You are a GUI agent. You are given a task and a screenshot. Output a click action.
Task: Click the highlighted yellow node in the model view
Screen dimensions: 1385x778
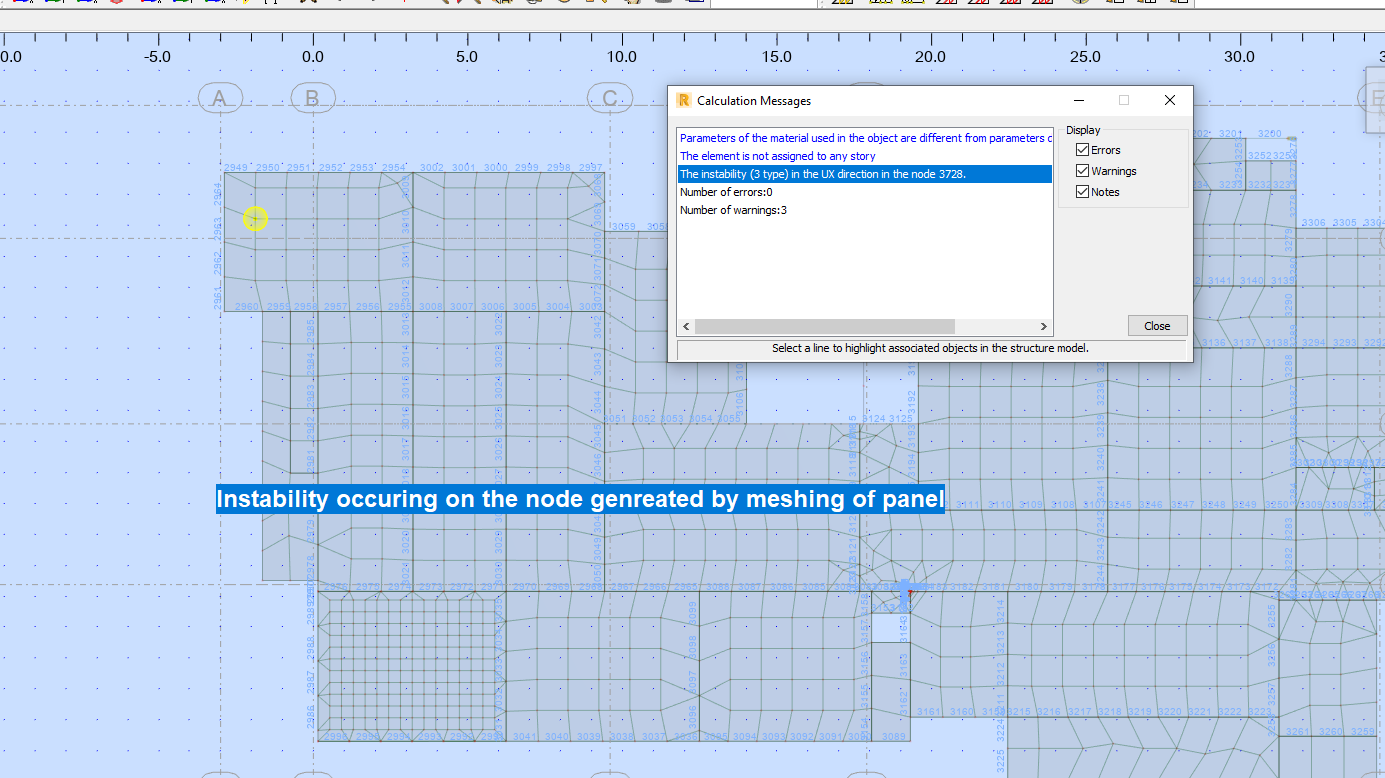tap(255, 218)
